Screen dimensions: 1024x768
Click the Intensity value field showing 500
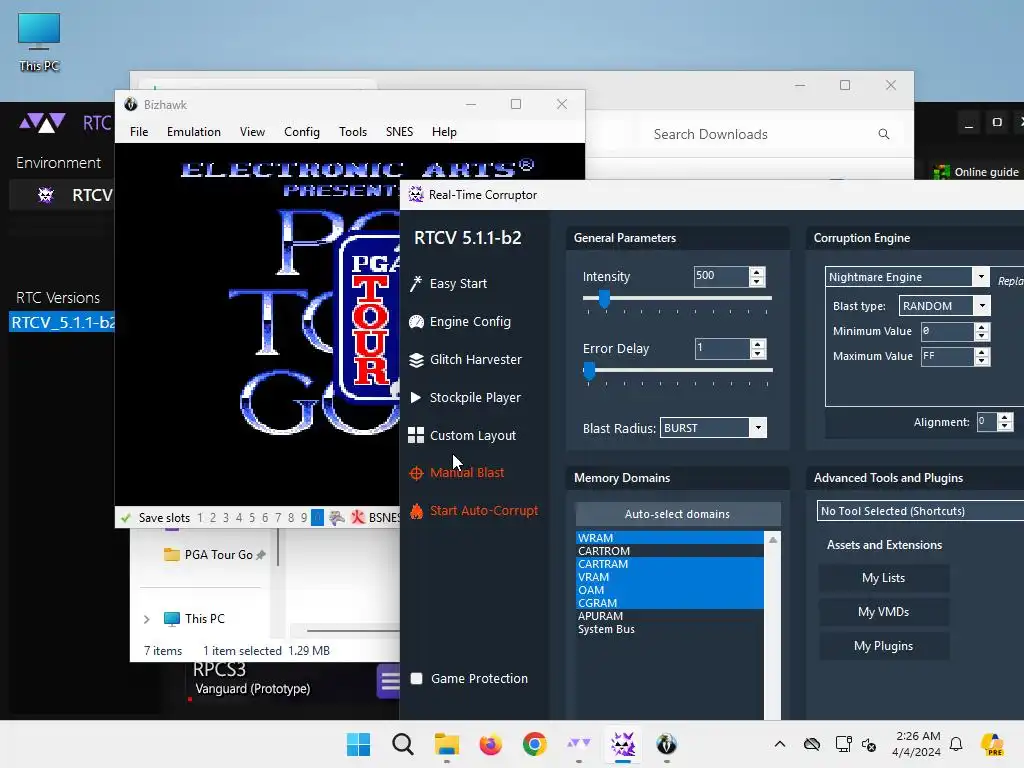tap(721, 276)
